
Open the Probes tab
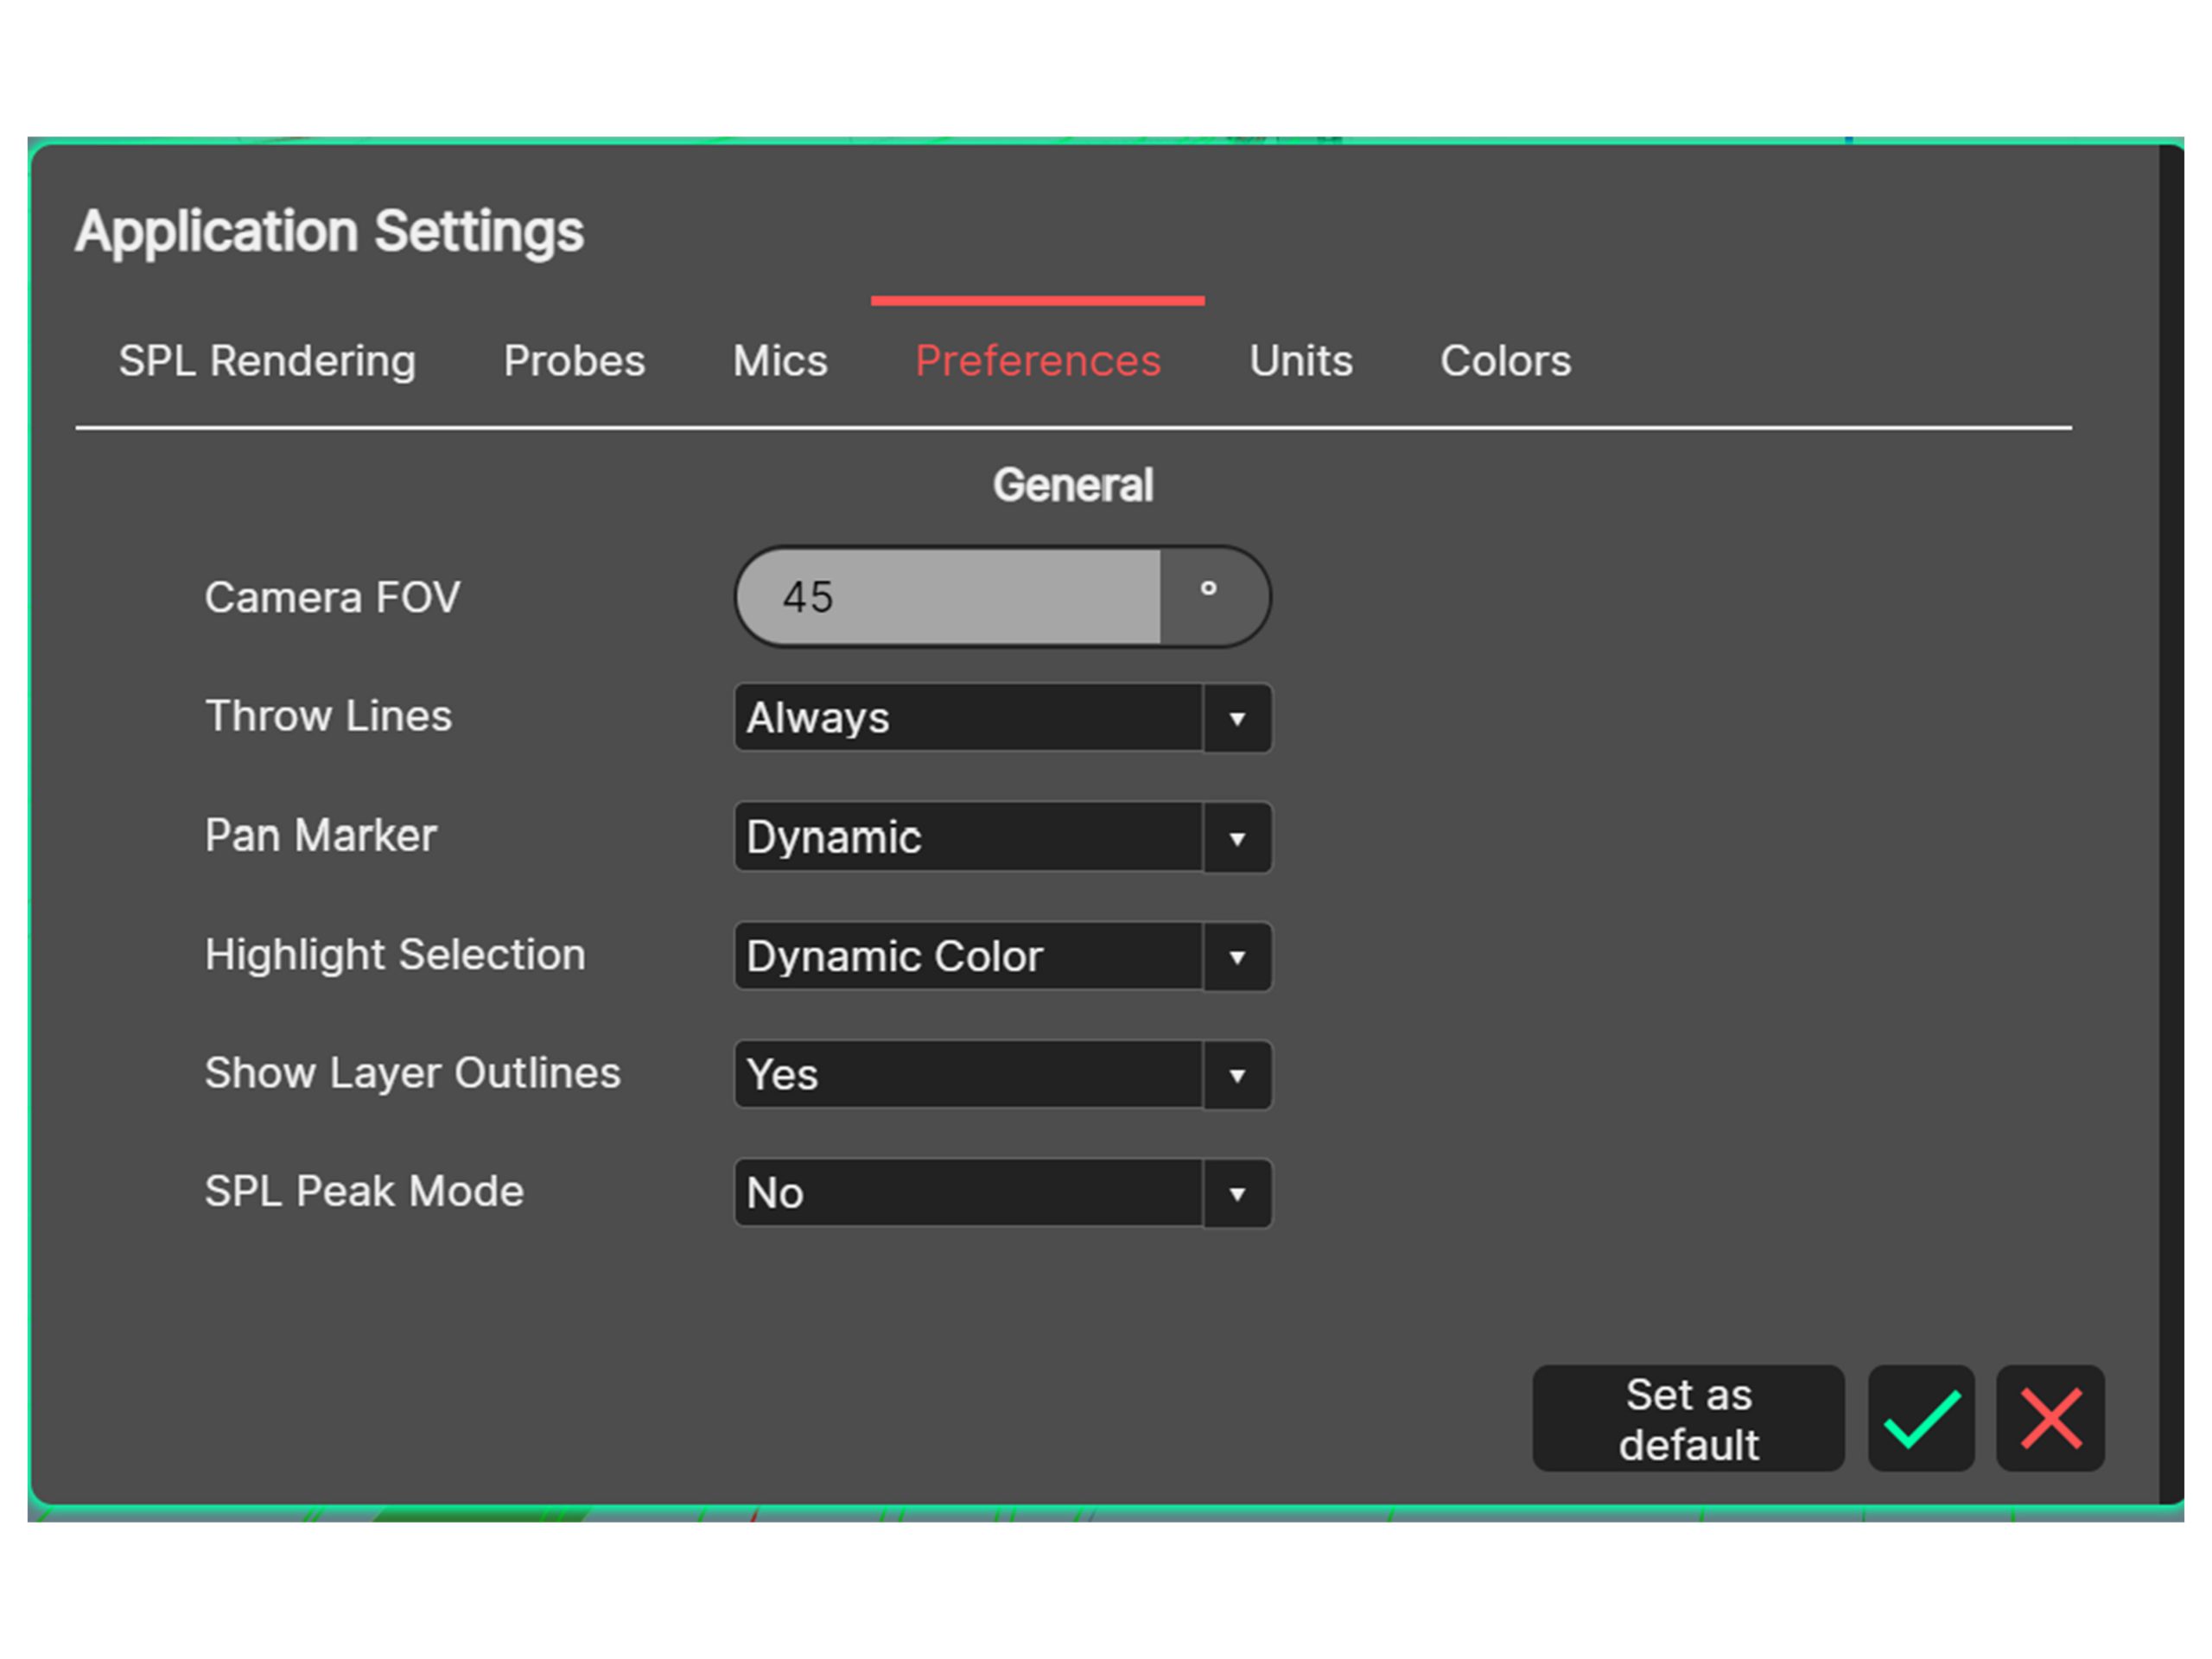click(574, 361)
